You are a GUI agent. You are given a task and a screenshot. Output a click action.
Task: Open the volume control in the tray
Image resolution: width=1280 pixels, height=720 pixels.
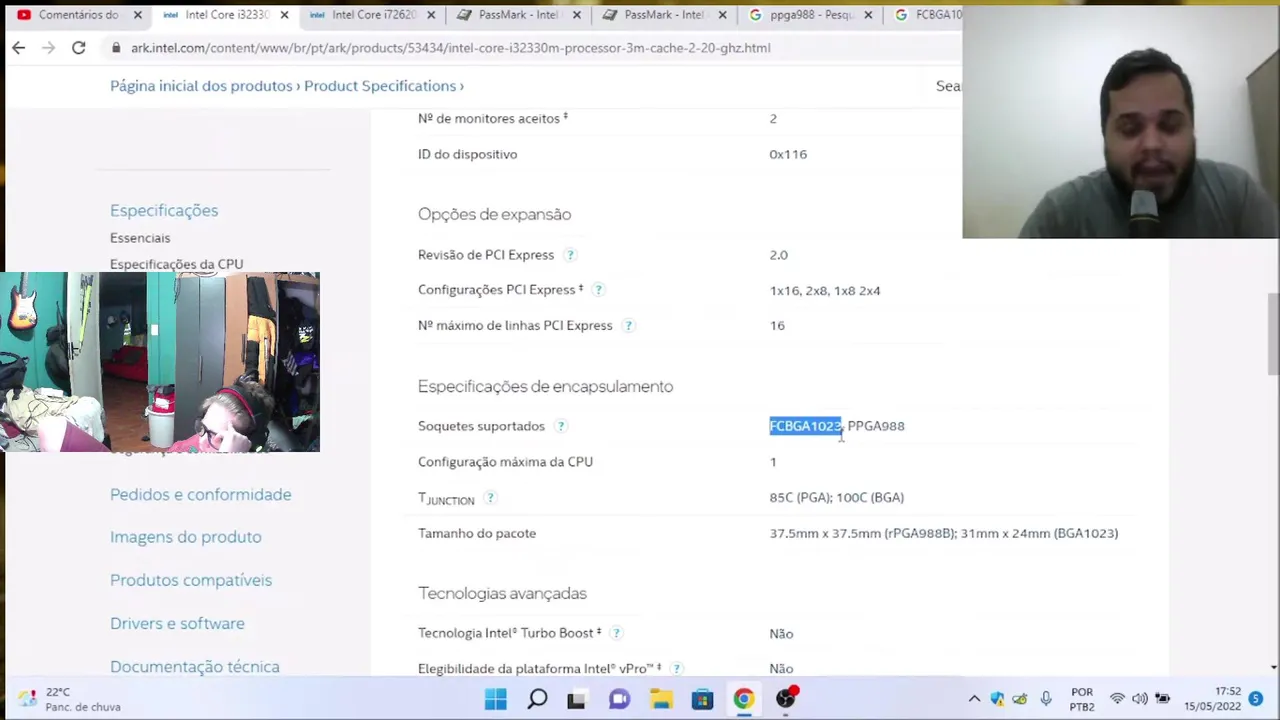[1139, 699]
